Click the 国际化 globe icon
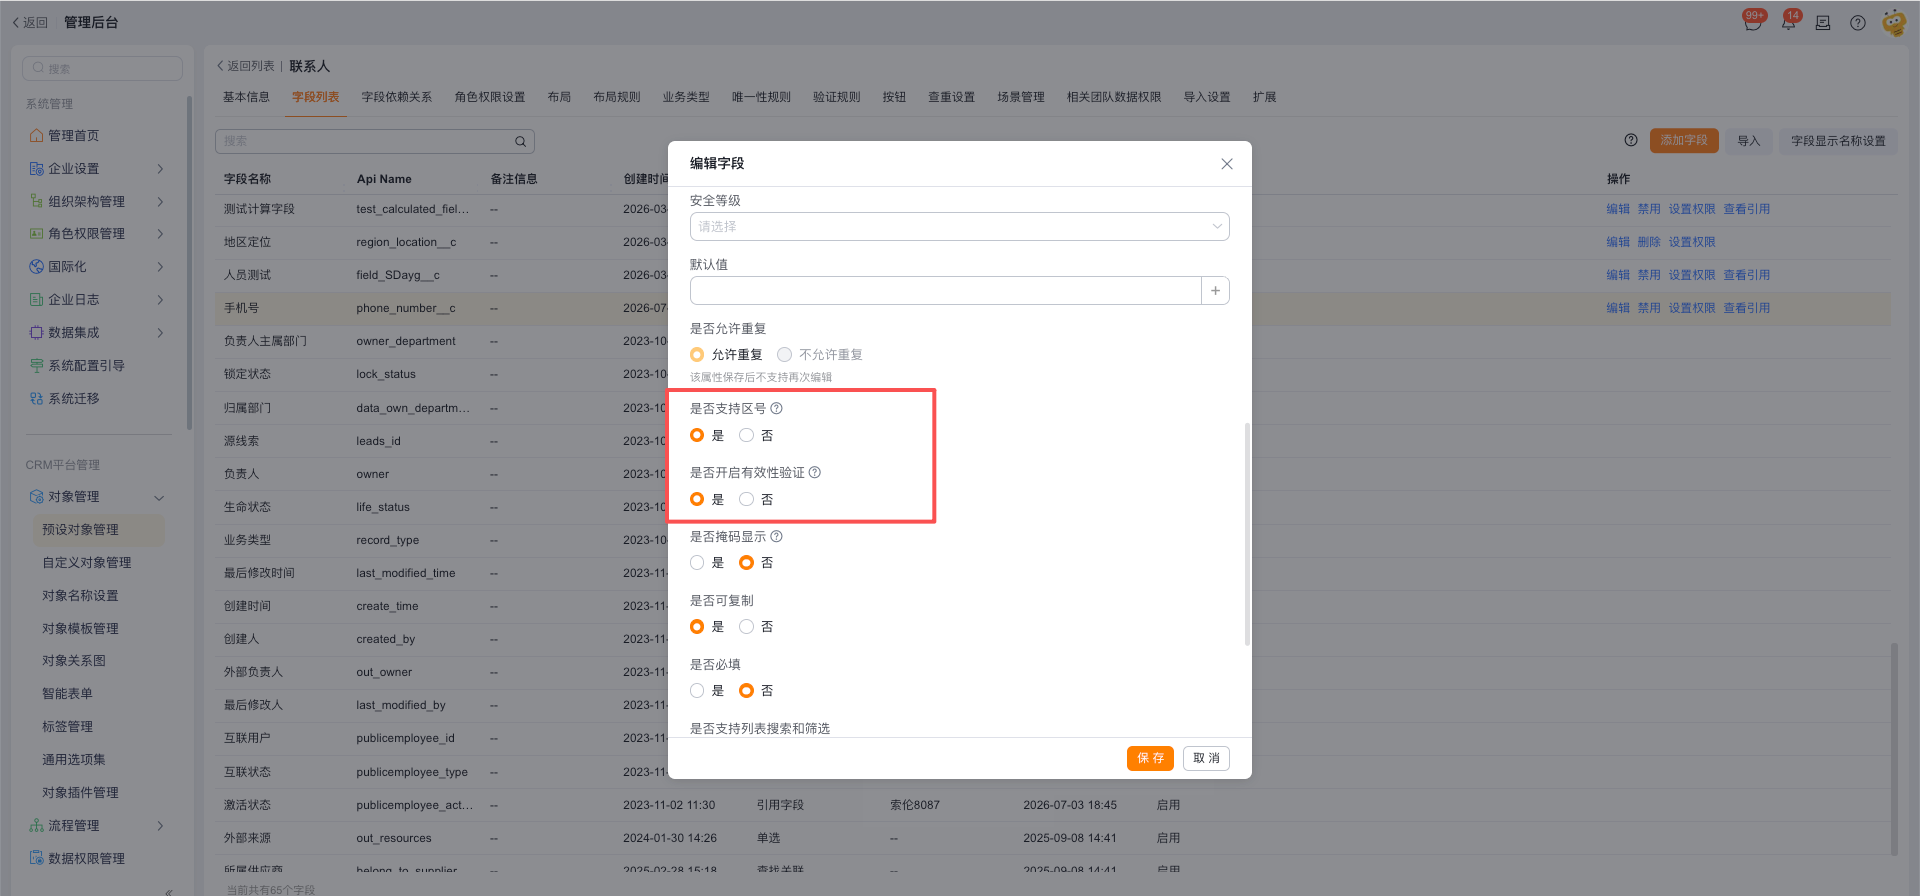 36,267
